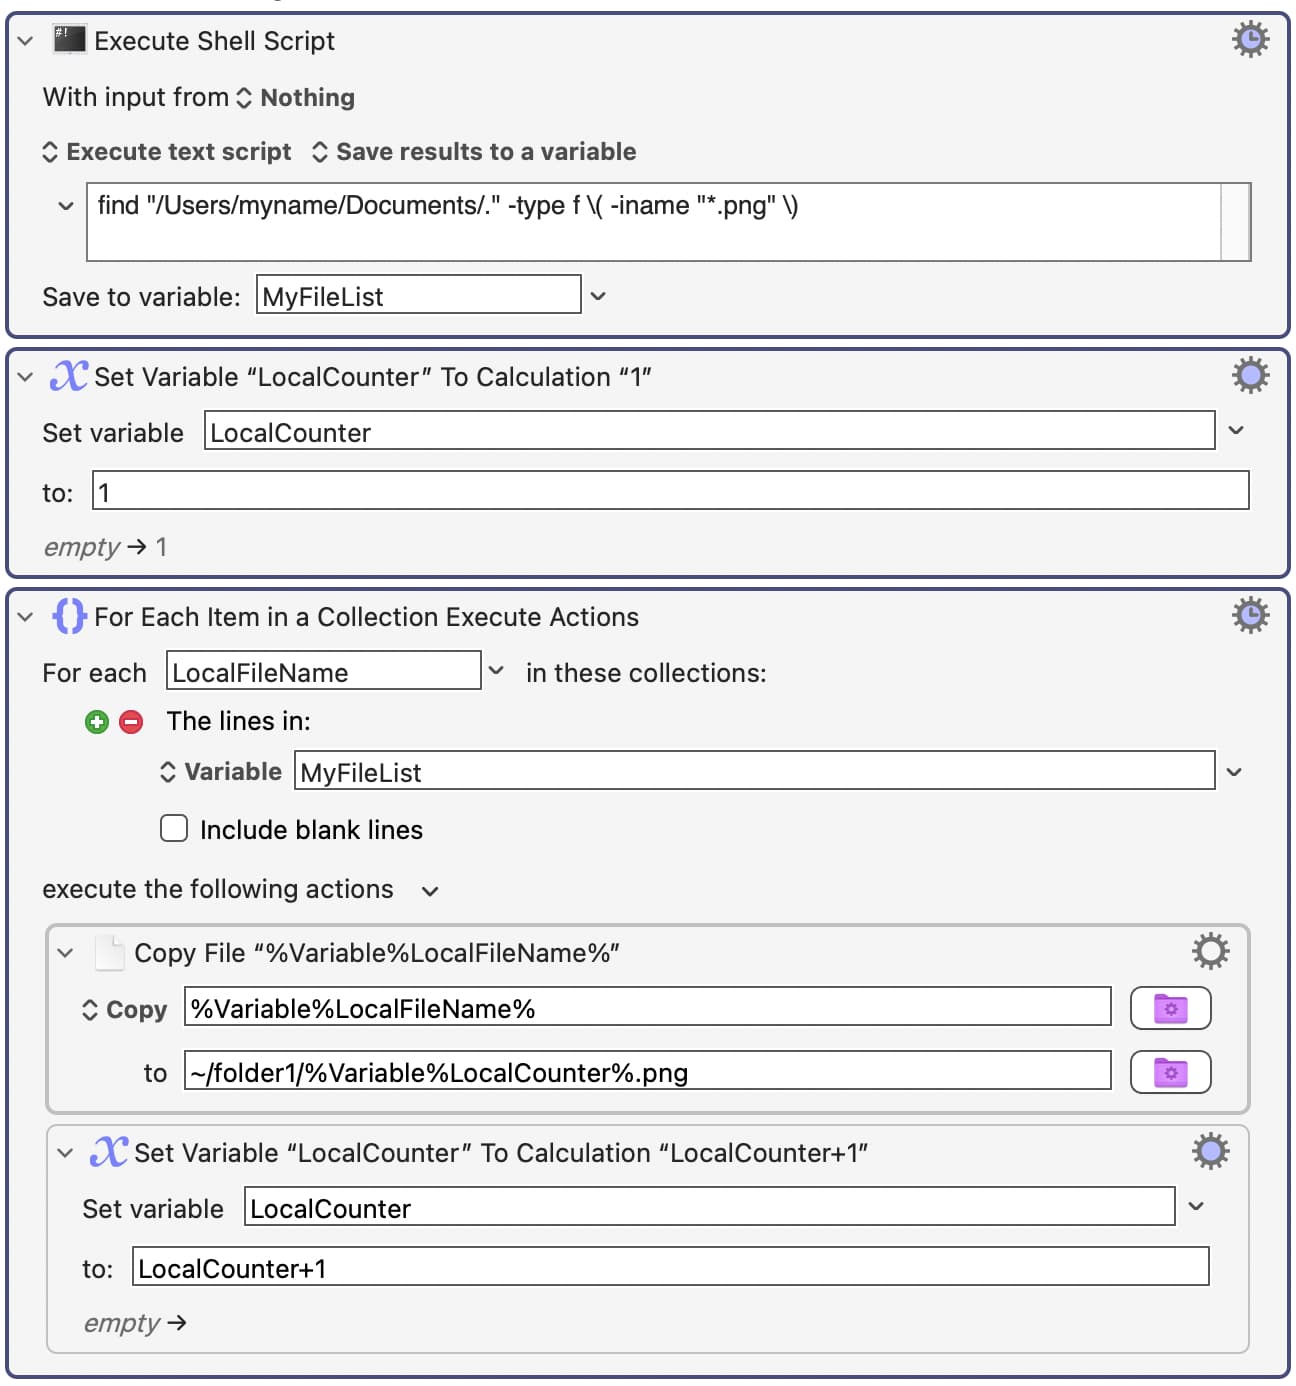Click the LocalFileName For each variable field
This screenshot has width=1296, height=1386.
click(x=323, y=671)
